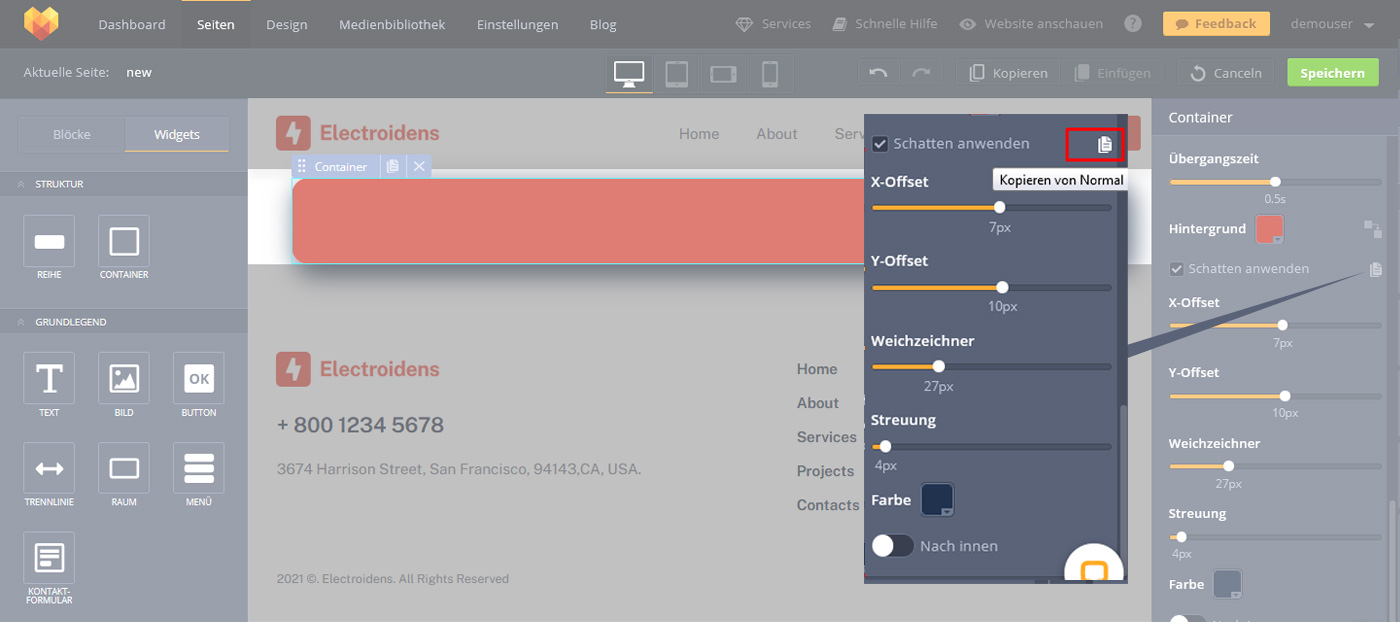Toggle Schatten anwenden in right panel
Viewport: 1400px width, 622px height.
click(x=1177, y=269)
